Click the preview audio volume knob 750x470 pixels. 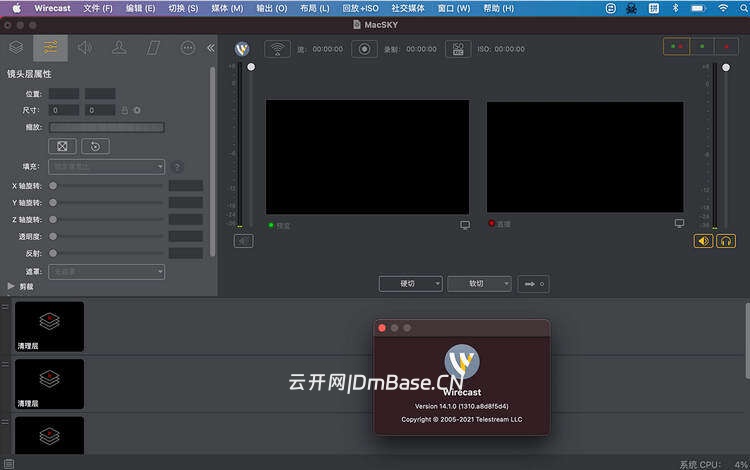251,67
